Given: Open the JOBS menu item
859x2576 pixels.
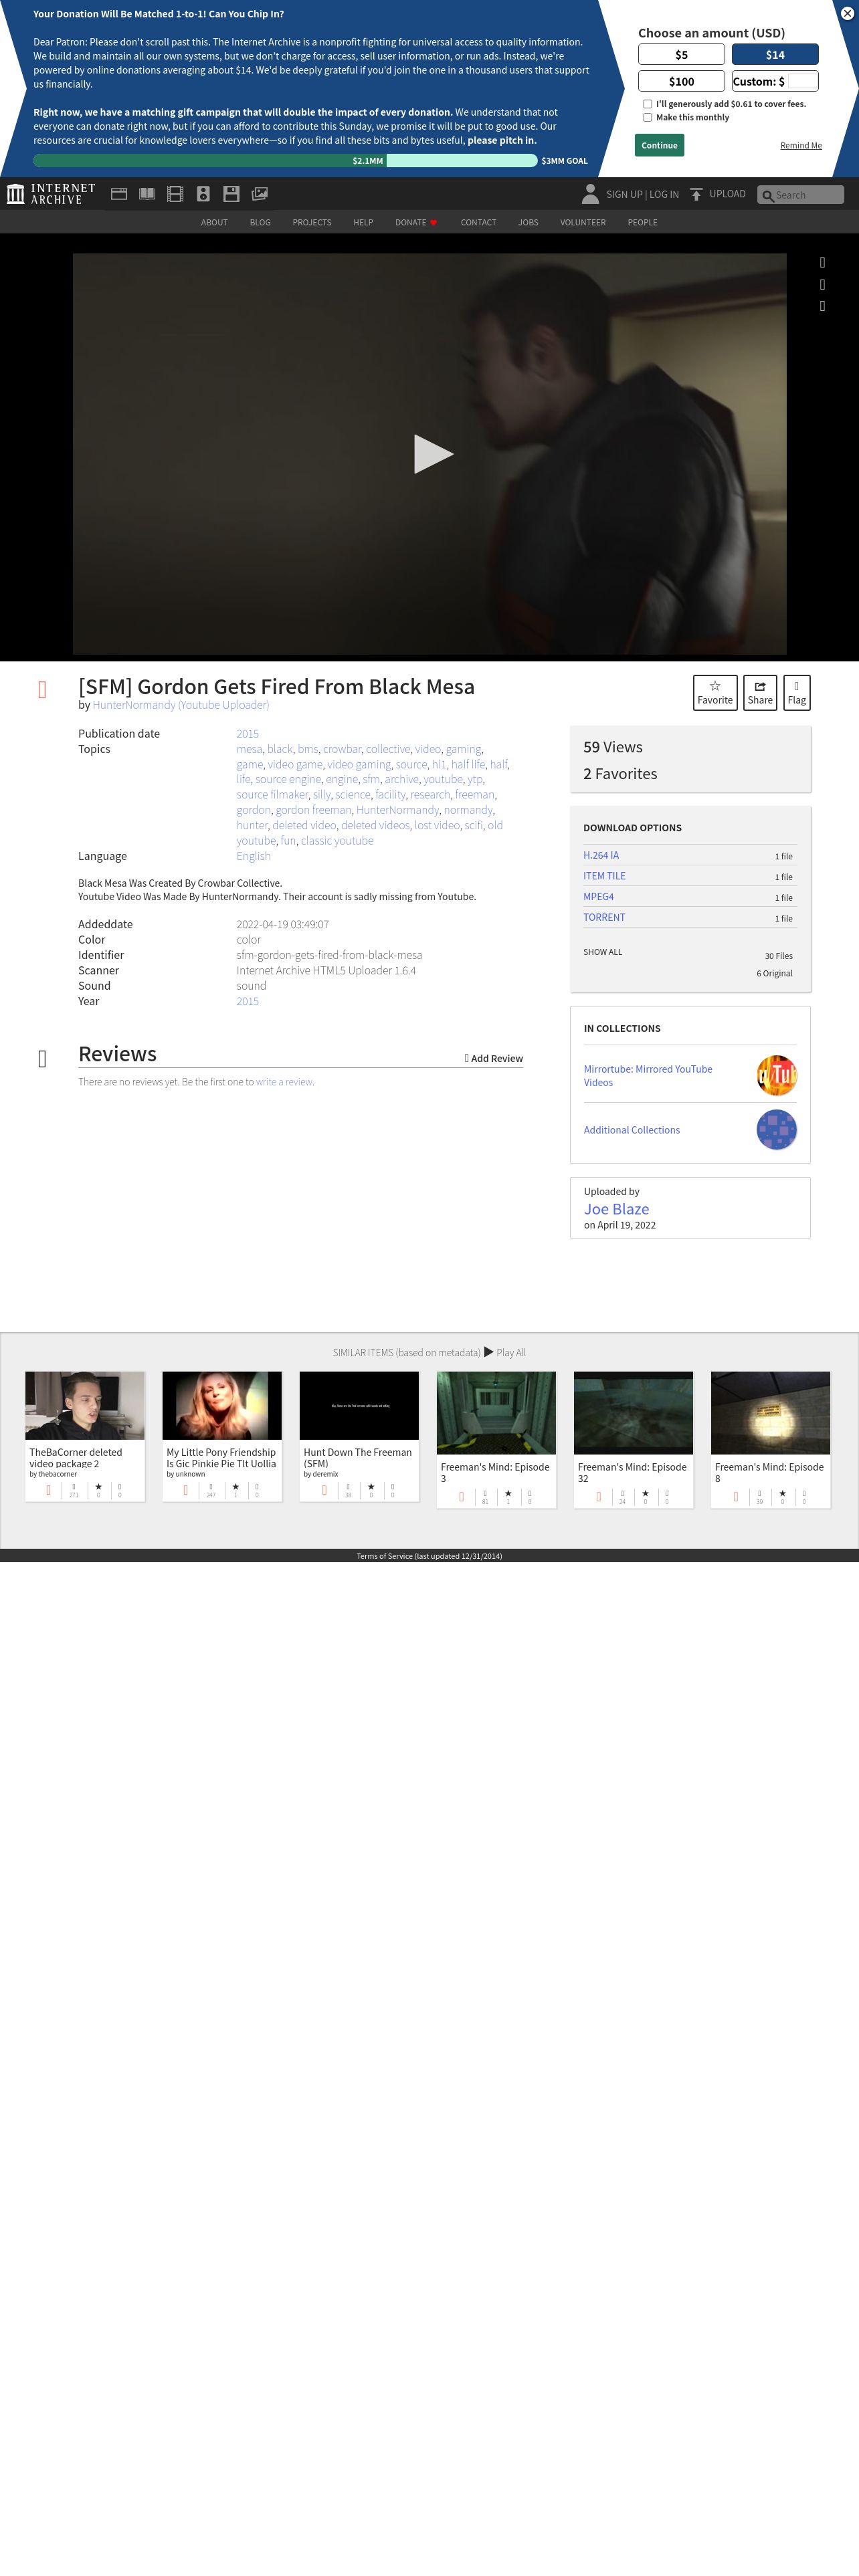Looking at the screenshot, I should point(528,223).
